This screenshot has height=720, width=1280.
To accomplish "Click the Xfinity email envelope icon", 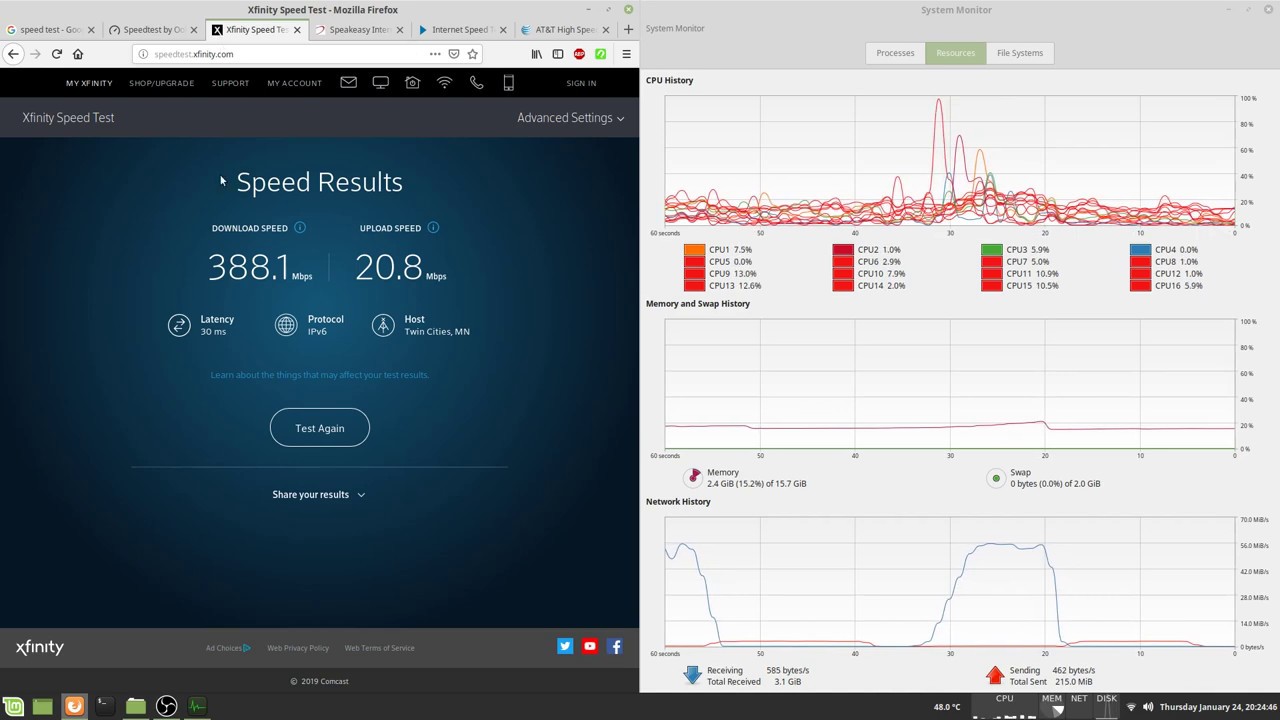I will [348, 83].
